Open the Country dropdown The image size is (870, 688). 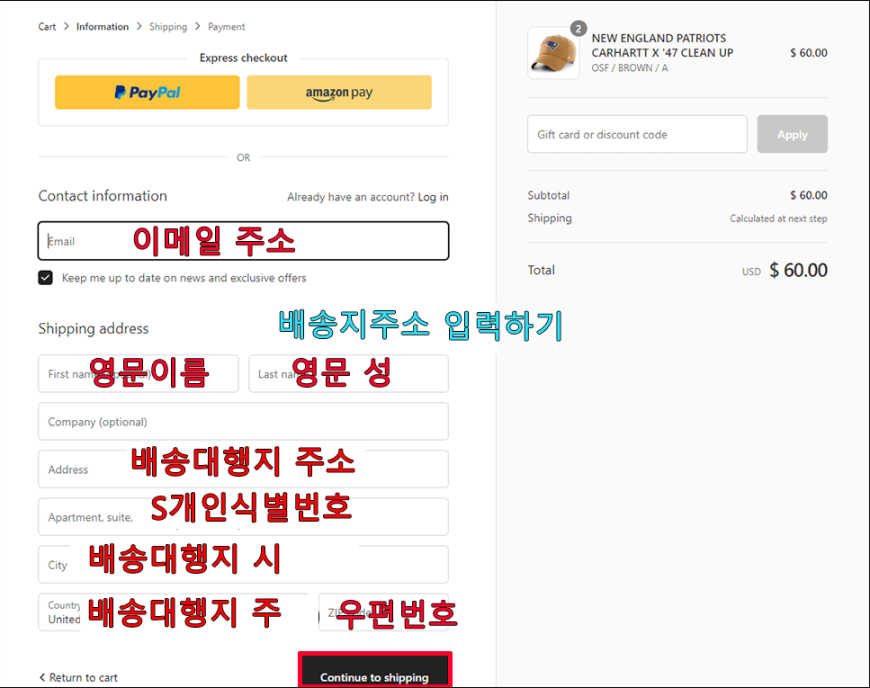pyautogui.click(x=103, y=612)
